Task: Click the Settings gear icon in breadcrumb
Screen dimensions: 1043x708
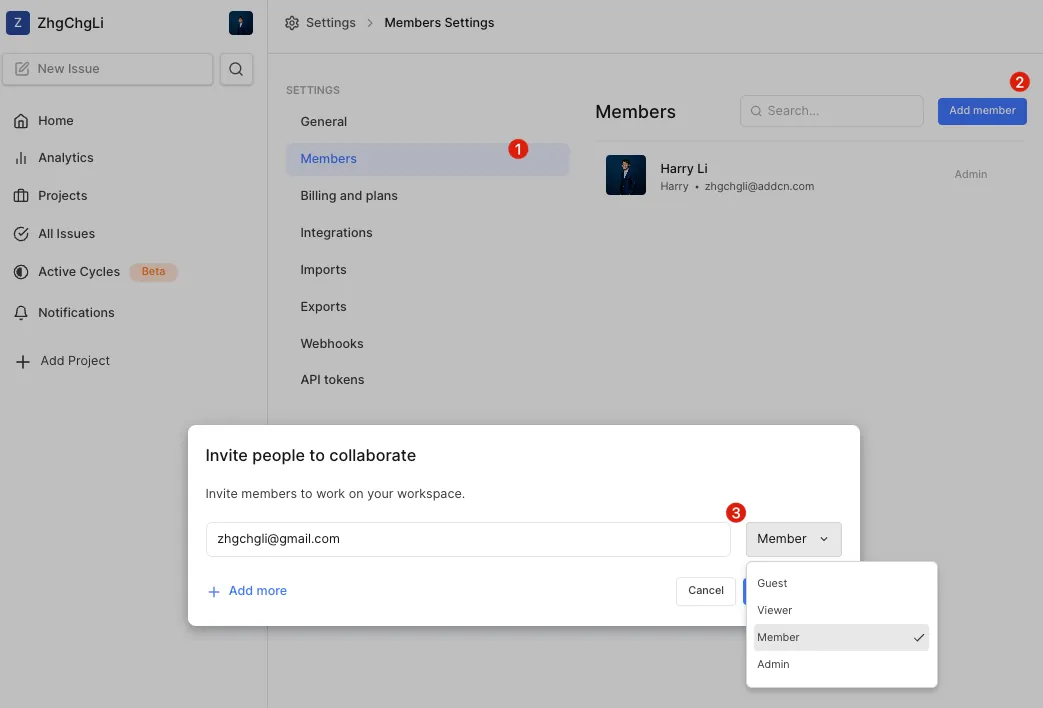Action: [292, 23]
